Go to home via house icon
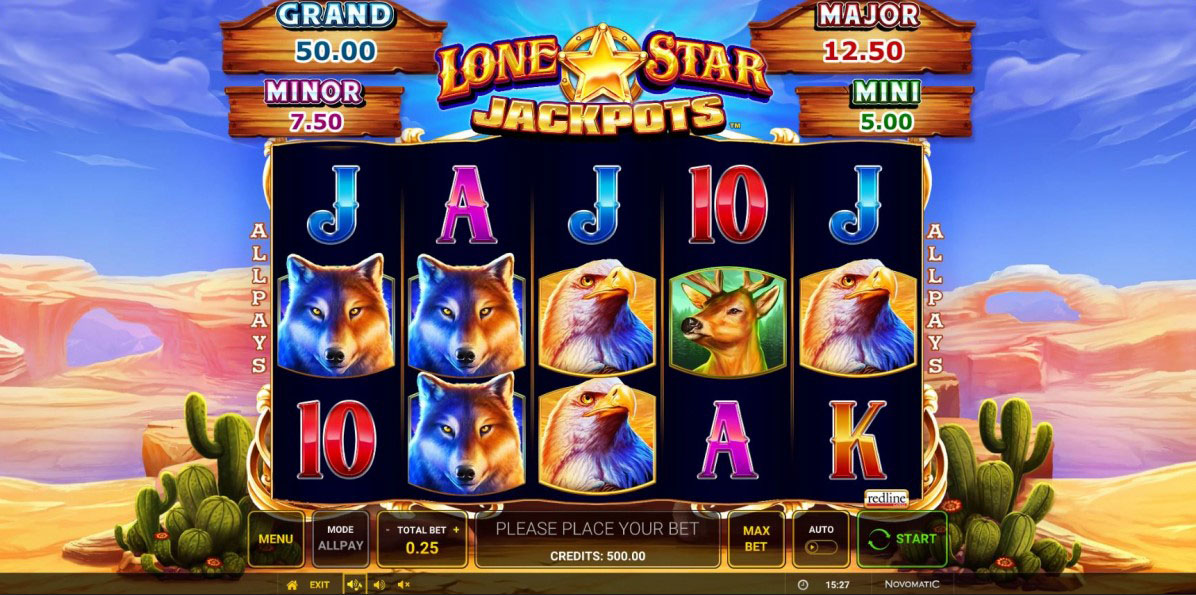 291,585
